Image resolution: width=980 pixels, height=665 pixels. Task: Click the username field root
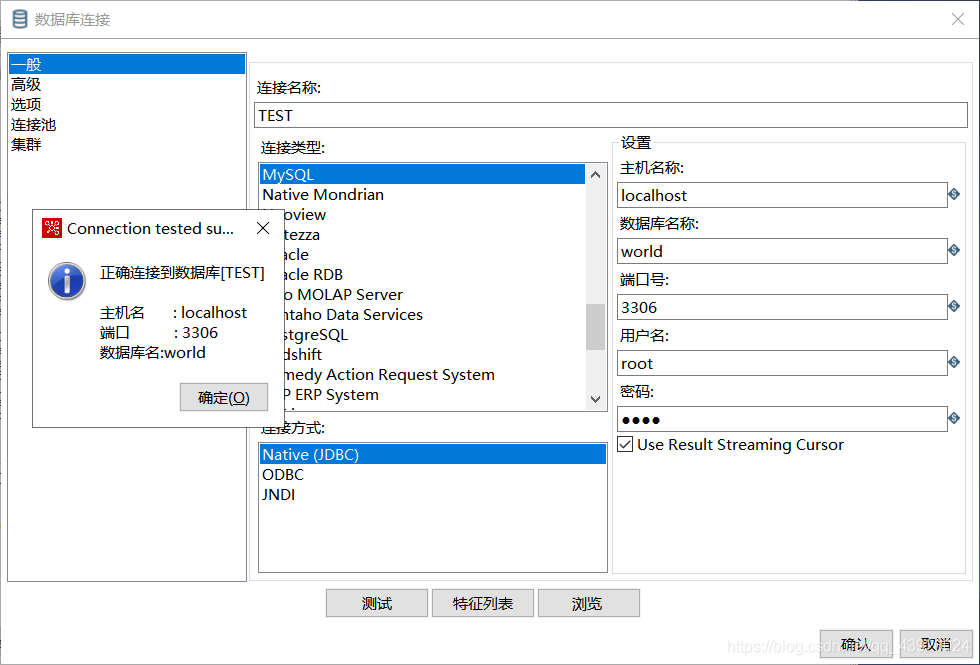point(782,363)
